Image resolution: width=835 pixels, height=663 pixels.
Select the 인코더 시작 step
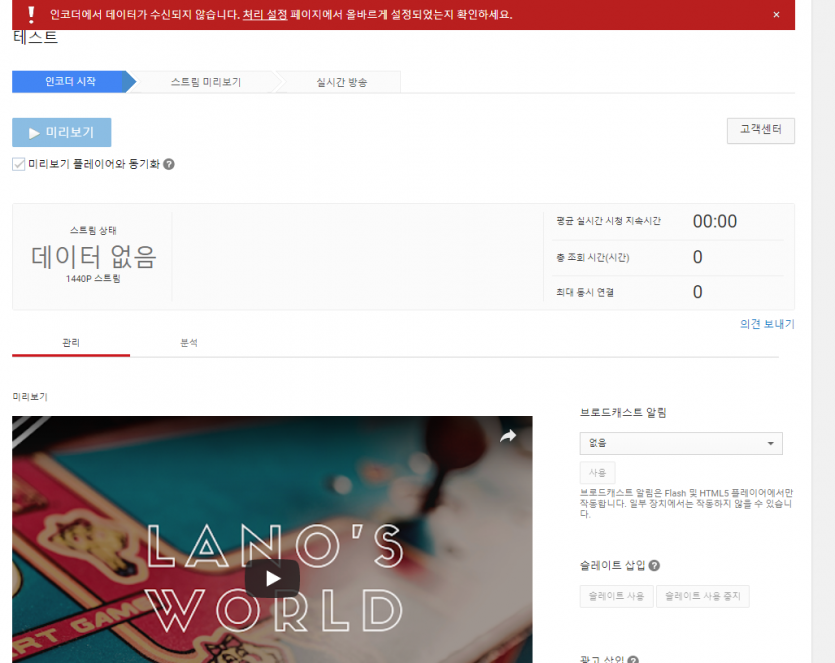coord(71,81)
